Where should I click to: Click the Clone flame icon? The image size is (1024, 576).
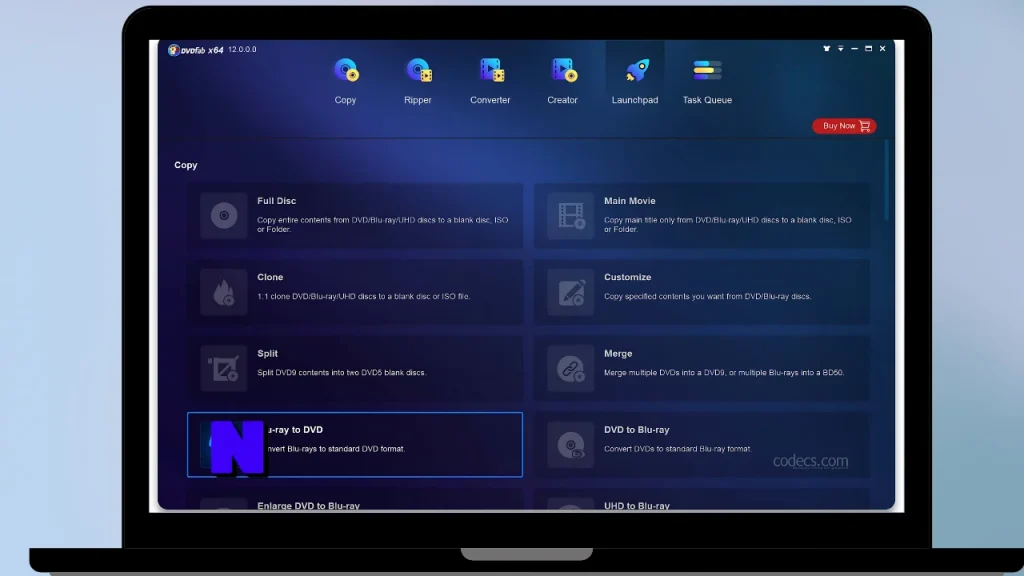pyautogui.click(x=224, y=292)
